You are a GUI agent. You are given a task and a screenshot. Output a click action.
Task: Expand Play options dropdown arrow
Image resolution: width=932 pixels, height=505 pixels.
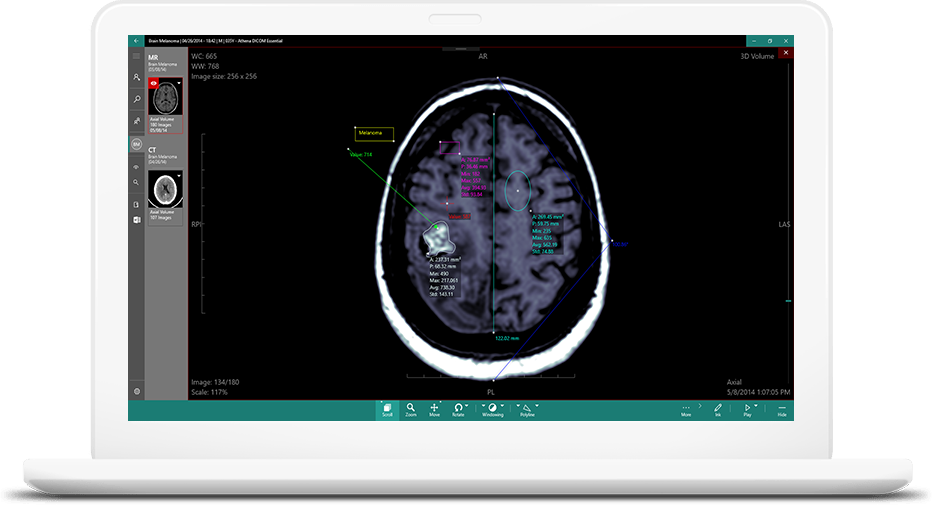click(756, 406)
